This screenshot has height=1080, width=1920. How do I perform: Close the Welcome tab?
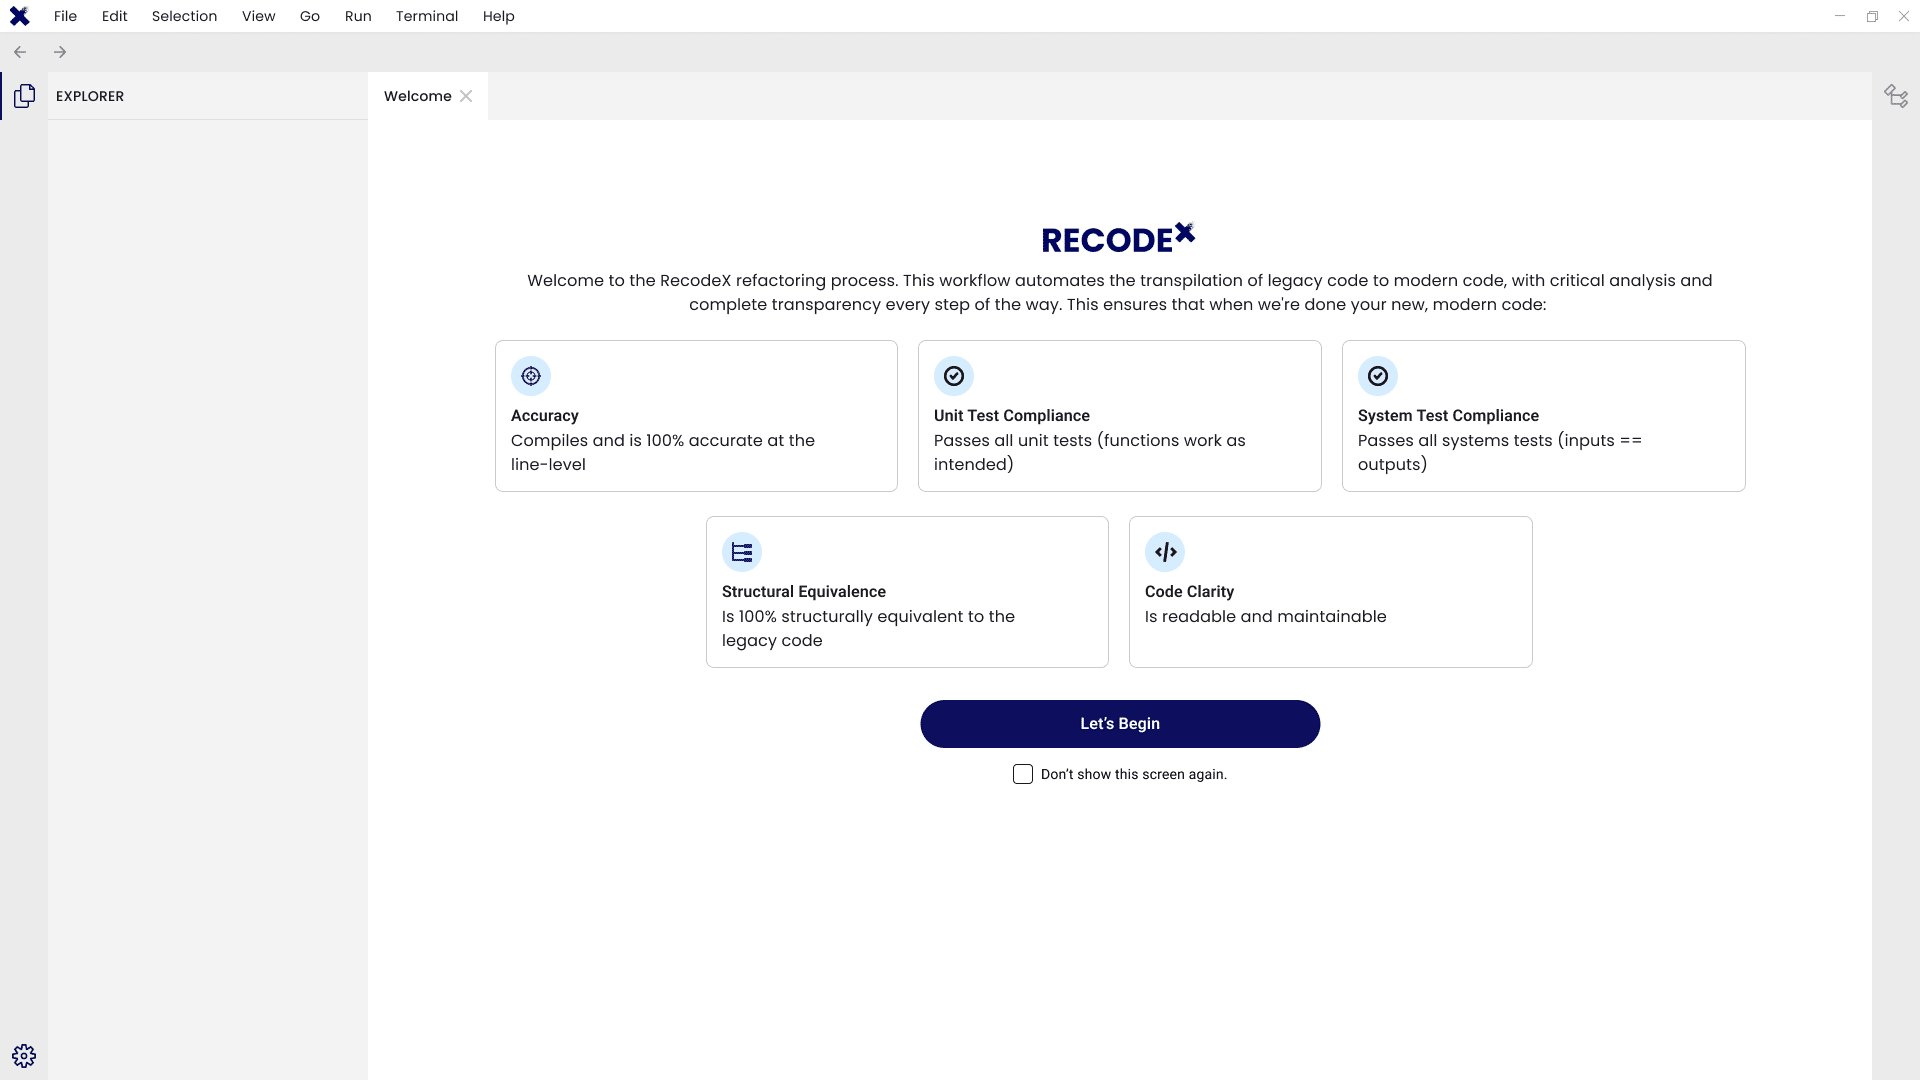[x=466, y=96]
